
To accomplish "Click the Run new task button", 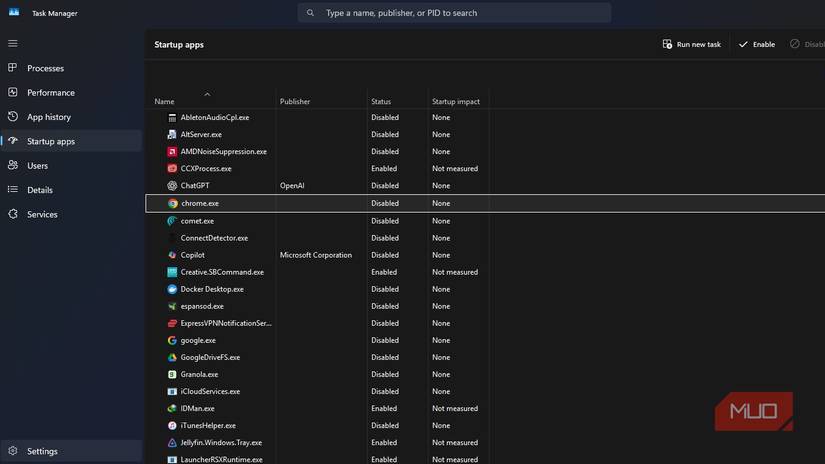I will pyautogui.click(x=692, y=44).
